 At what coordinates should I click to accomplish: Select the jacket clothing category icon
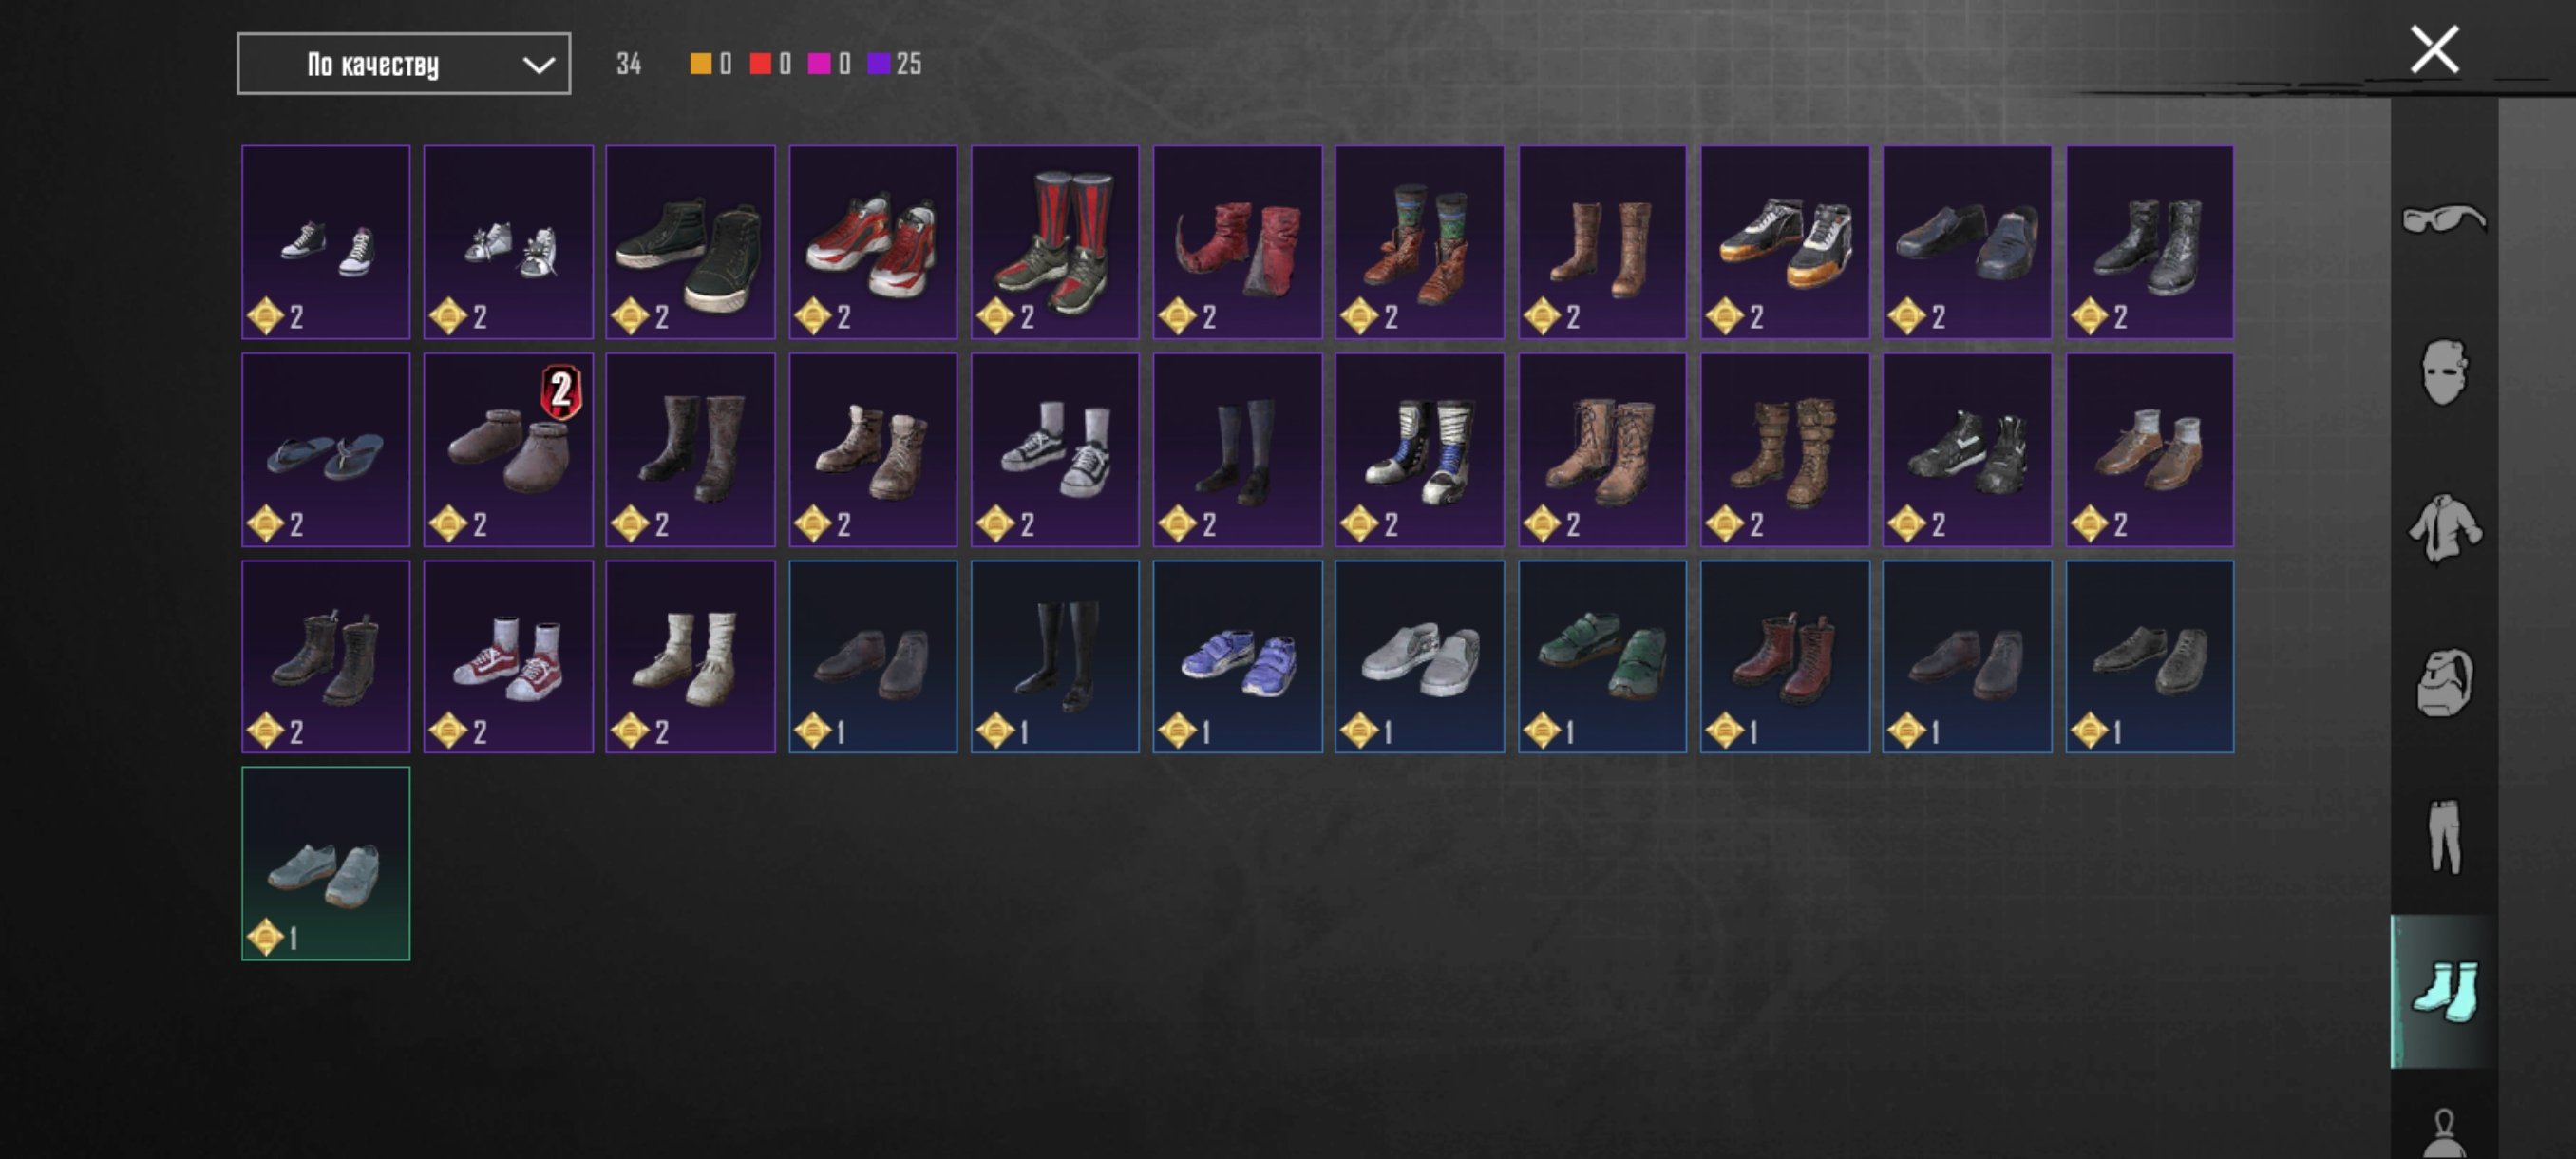tap(2443, 527)
